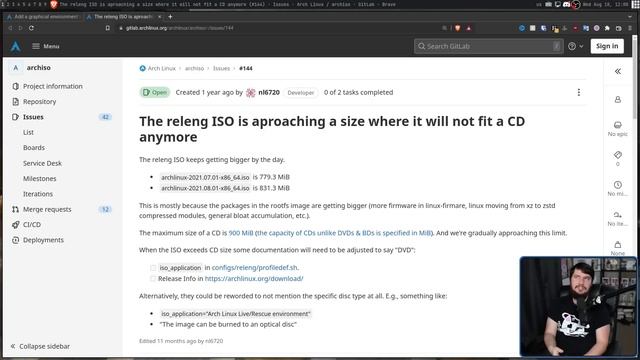Click Project information icon
640x360 pixels.
tap(16, 86)
